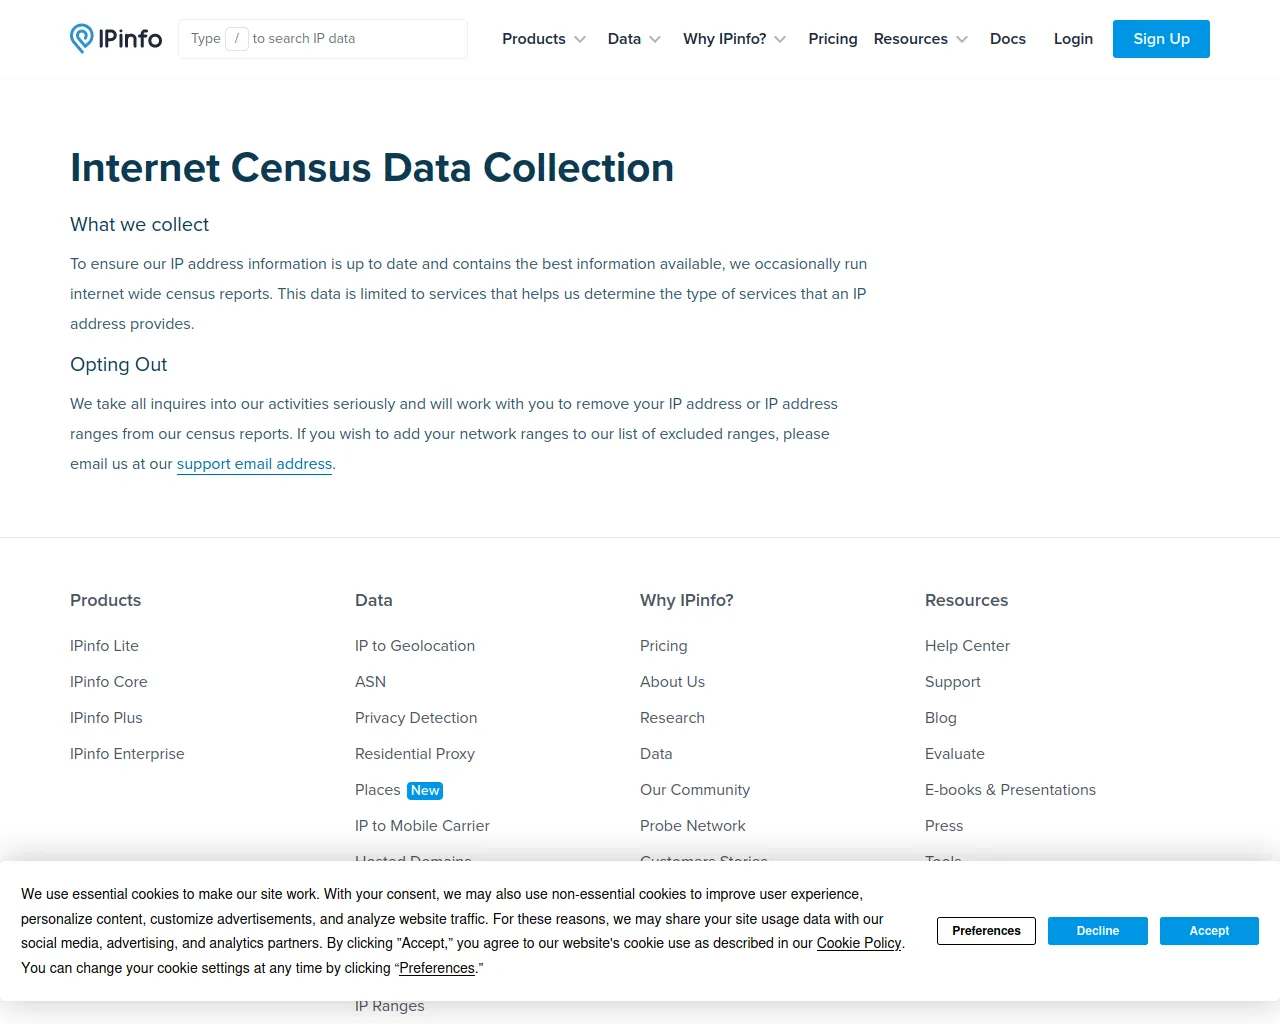Image resolution: width=1280 pixels, height=1024 pixels.
Task: Open the support email address link
Action: tap(254, 464)
